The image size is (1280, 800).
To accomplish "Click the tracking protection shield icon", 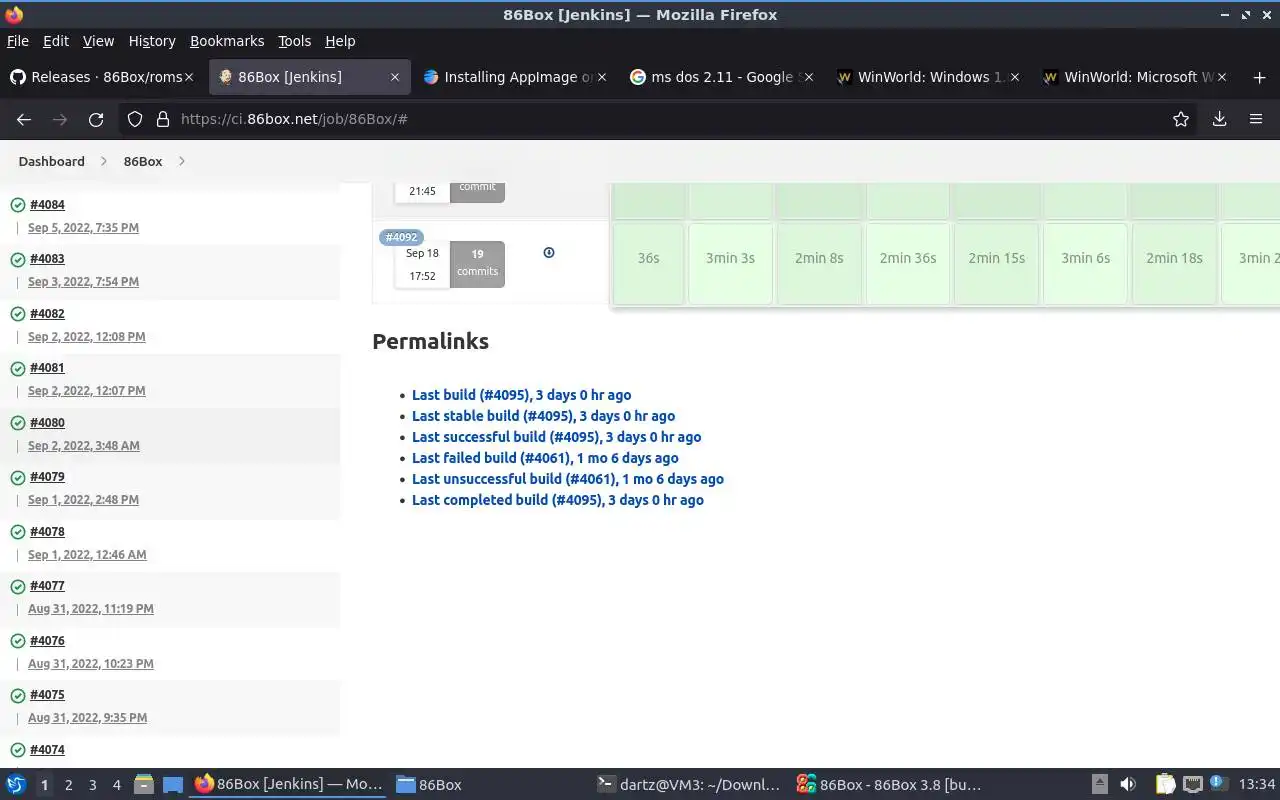I will pyautogui.click(x=135, y=119).
